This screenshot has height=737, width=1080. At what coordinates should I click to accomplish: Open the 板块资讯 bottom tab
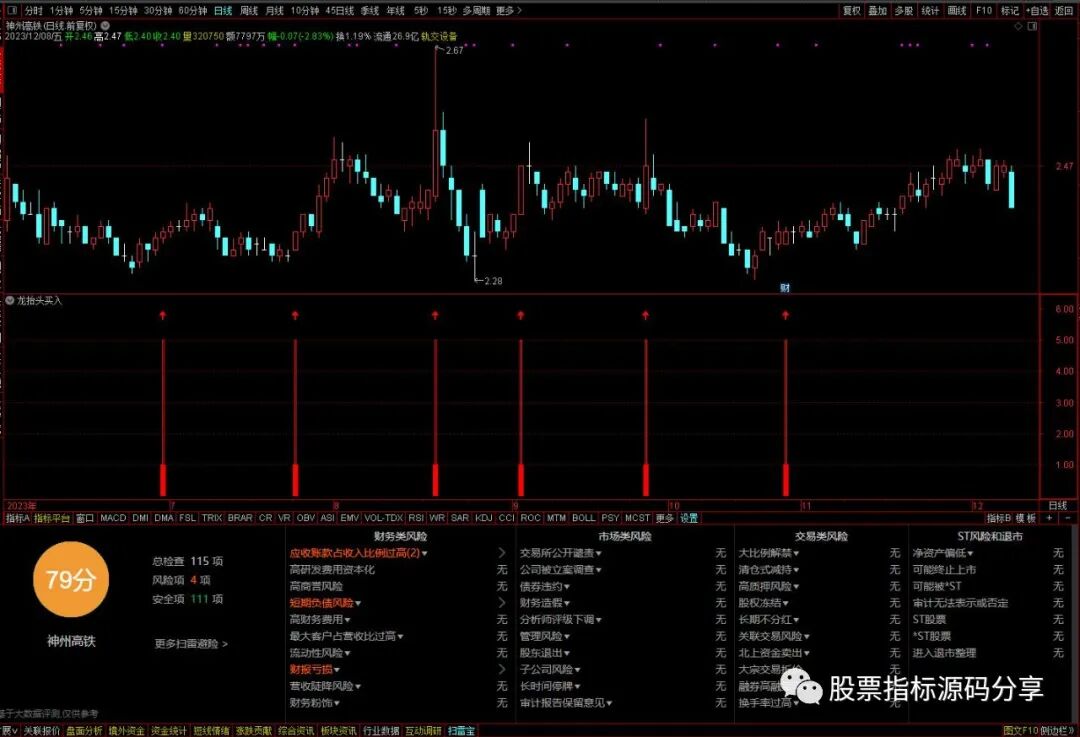pos(338,730)
